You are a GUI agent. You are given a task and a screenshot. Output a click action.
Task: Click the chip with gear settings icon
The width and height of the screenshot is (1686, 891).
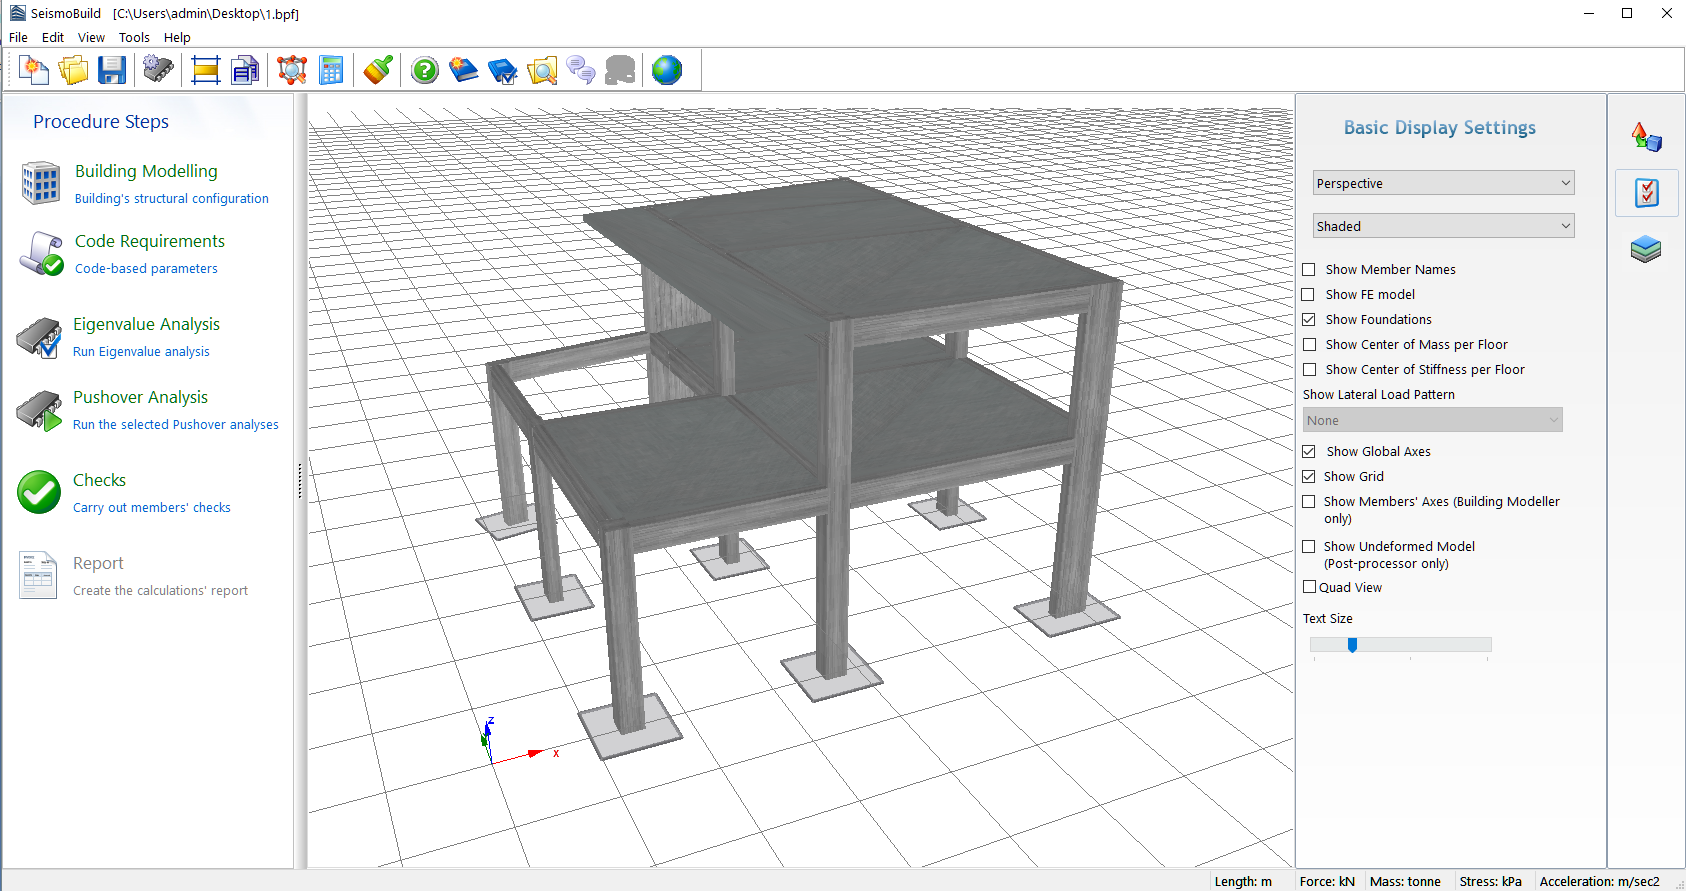click(158, 70)
